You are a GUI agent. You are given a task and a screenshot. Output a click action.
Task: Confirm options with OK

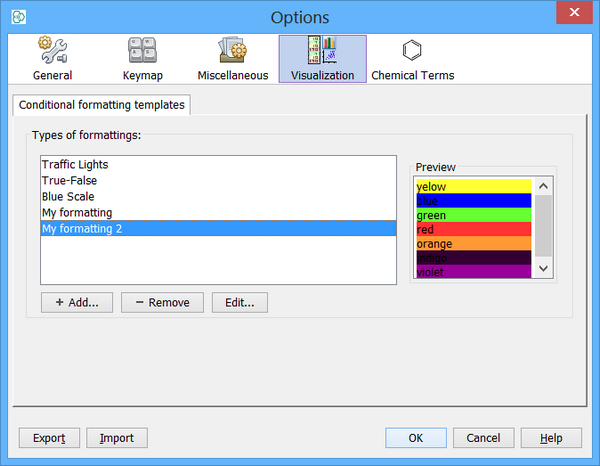click(415, 438)
